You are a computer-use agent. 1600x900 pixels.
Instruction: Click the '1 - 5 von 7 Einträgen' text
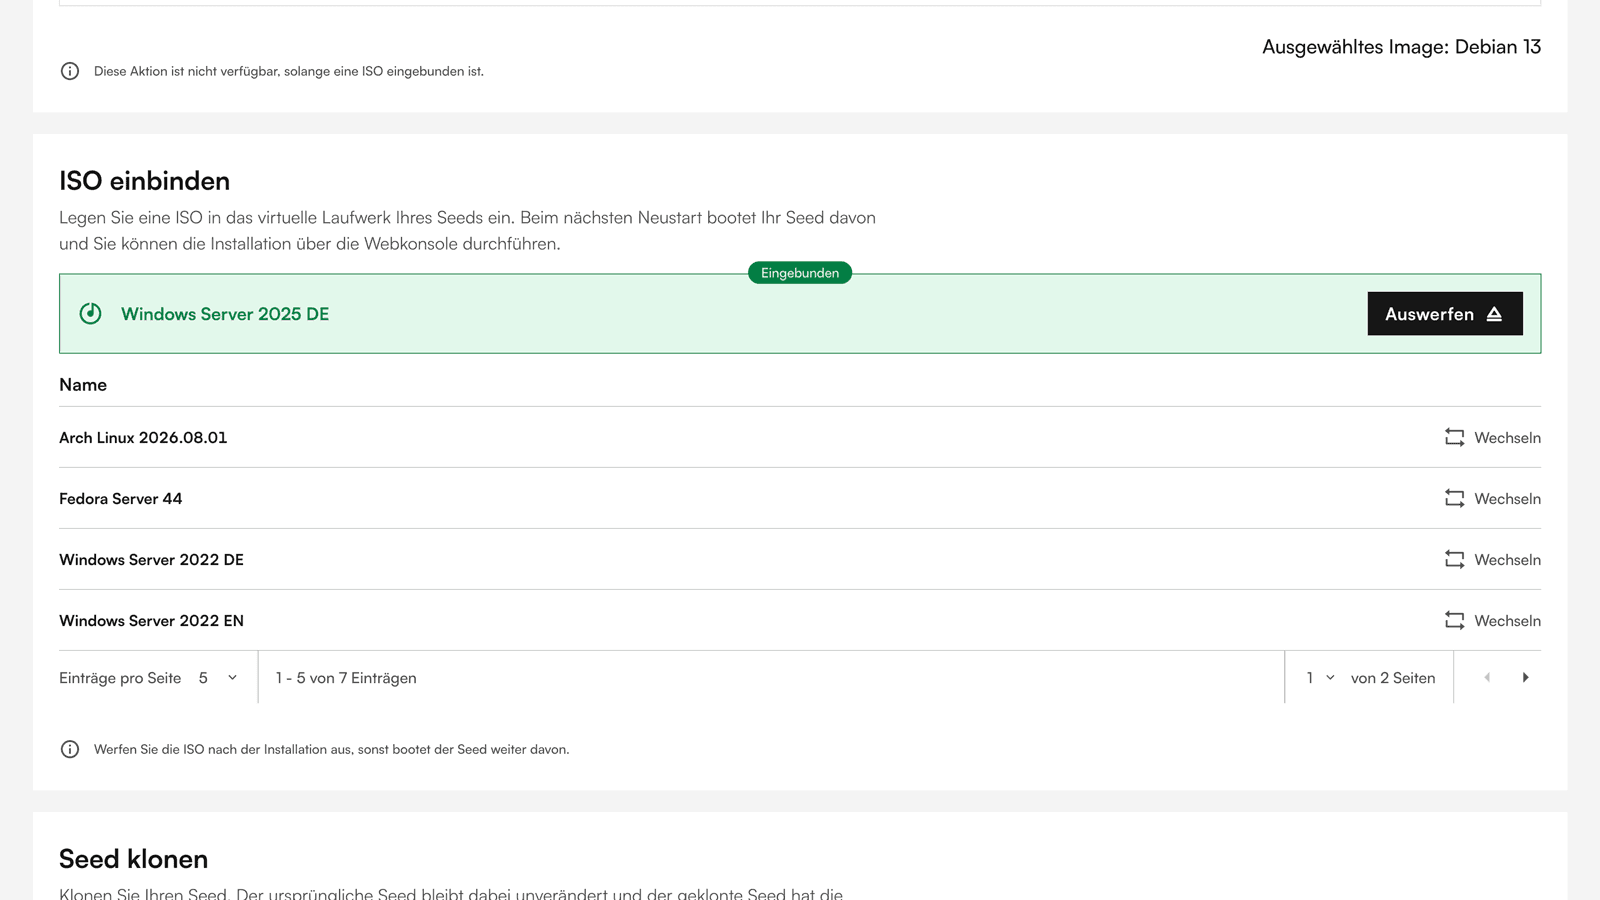(346, 678)
